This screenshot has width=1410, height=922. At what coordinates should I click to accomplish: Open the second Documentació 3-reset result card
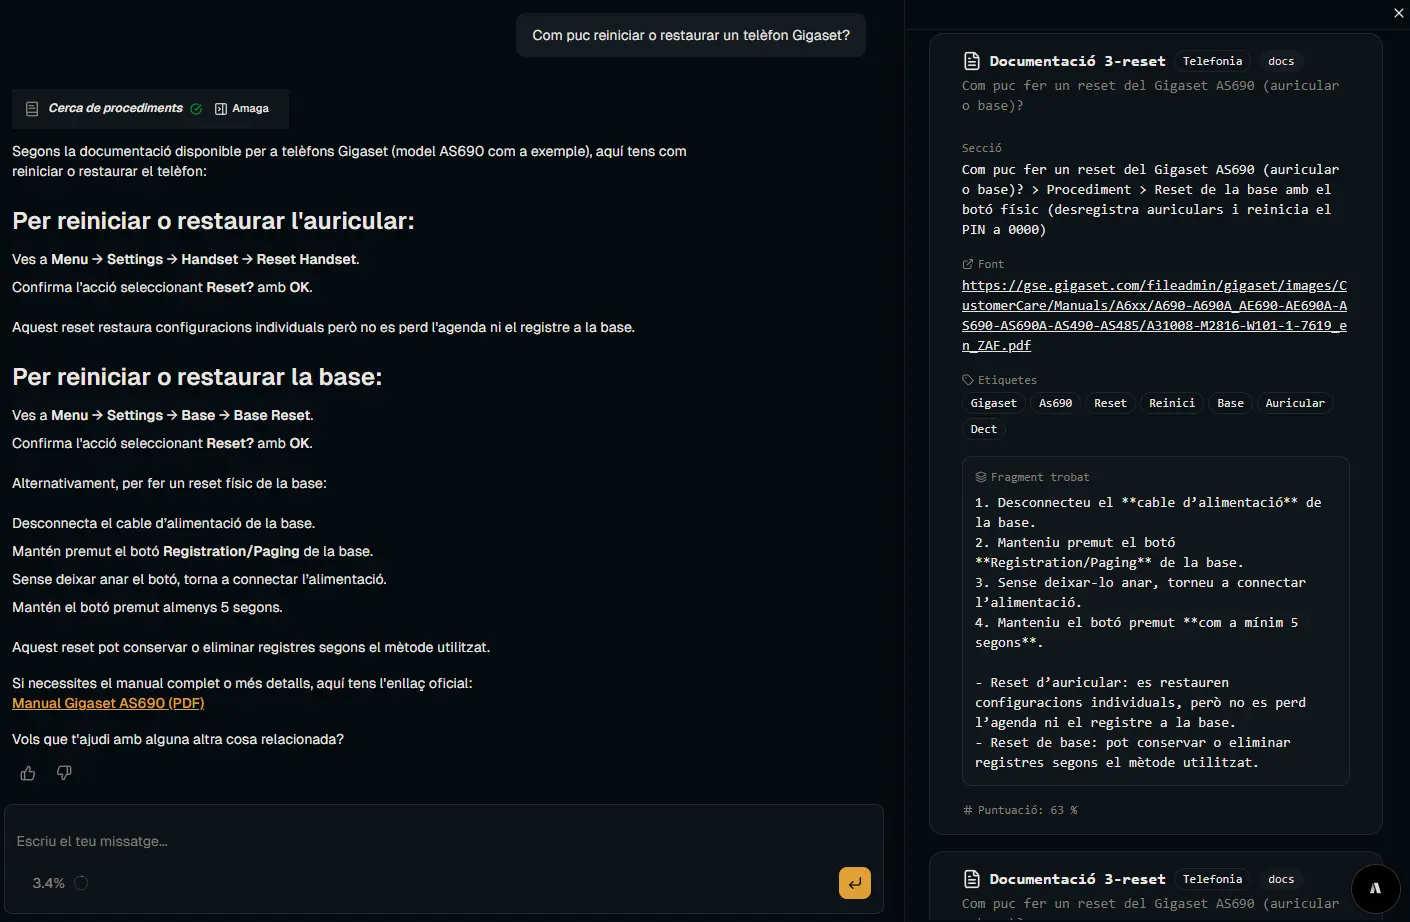coord(1077,880)
